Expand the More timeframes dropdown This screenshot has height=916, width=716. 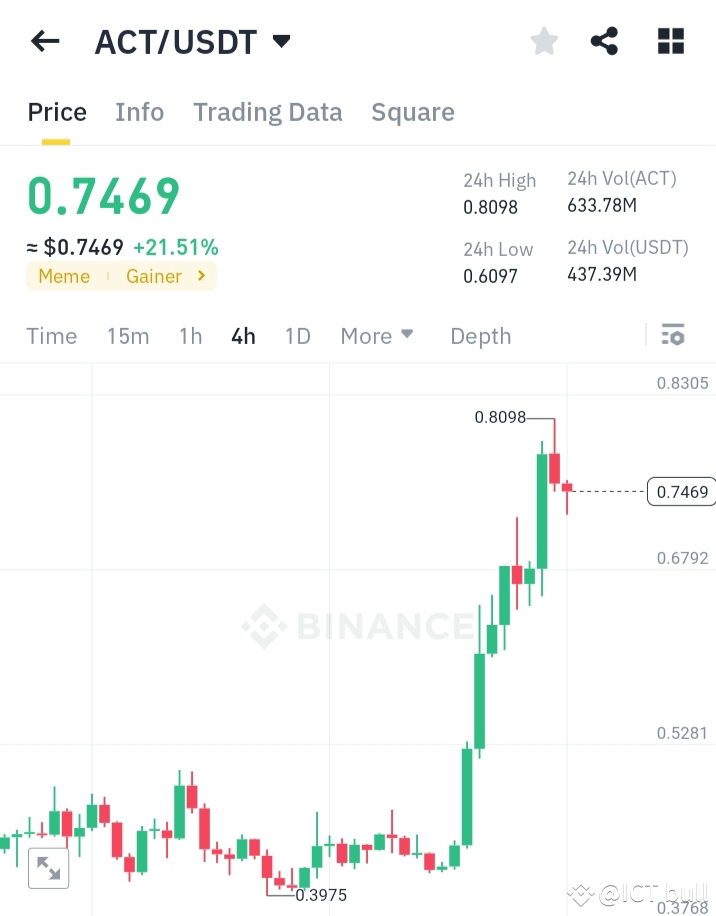point(377,336)
